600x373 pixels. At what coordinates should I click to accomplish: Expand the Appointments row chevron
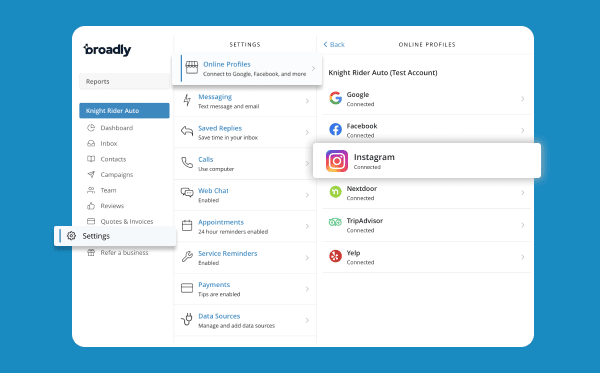point(307,226)
